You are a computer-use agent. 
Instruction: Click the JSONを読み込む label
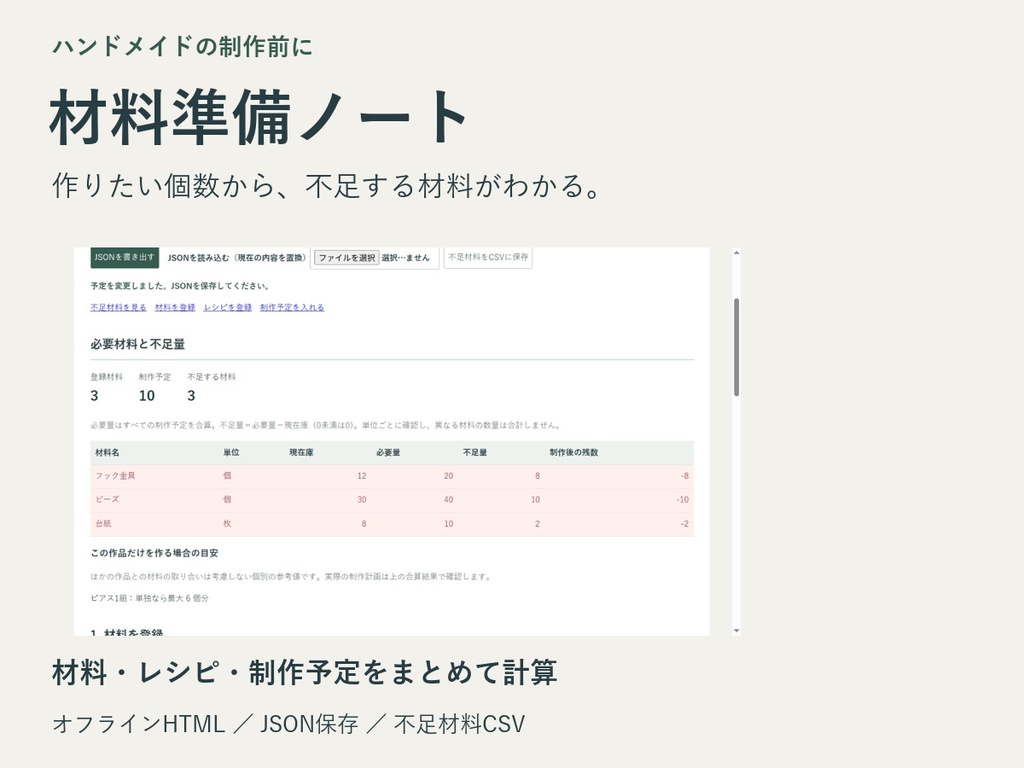coord(236,258)
